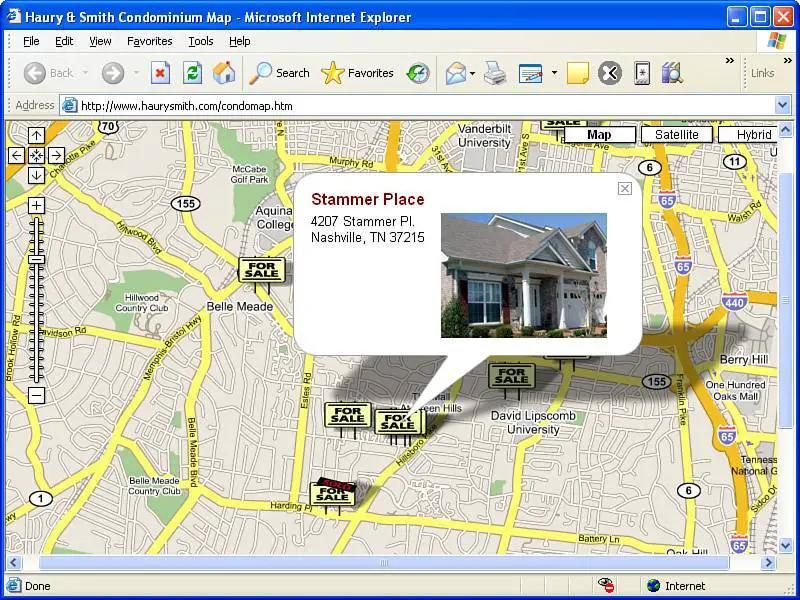Open Search pane from toolbar

[x=279, y=73]
